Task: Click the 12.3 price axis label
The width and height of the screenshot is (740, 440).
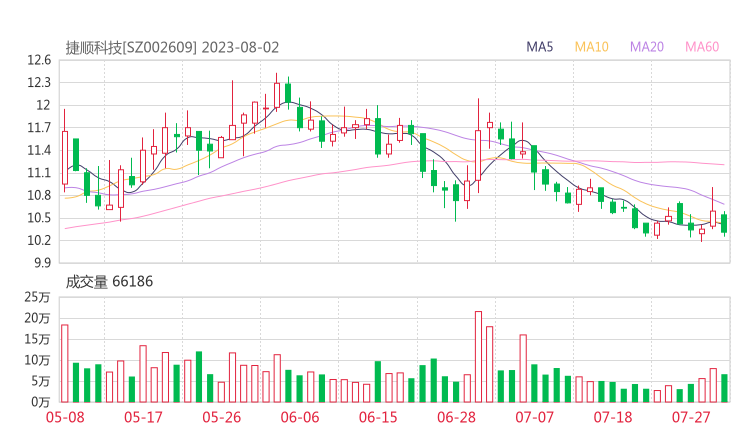Action: (39, 83)
